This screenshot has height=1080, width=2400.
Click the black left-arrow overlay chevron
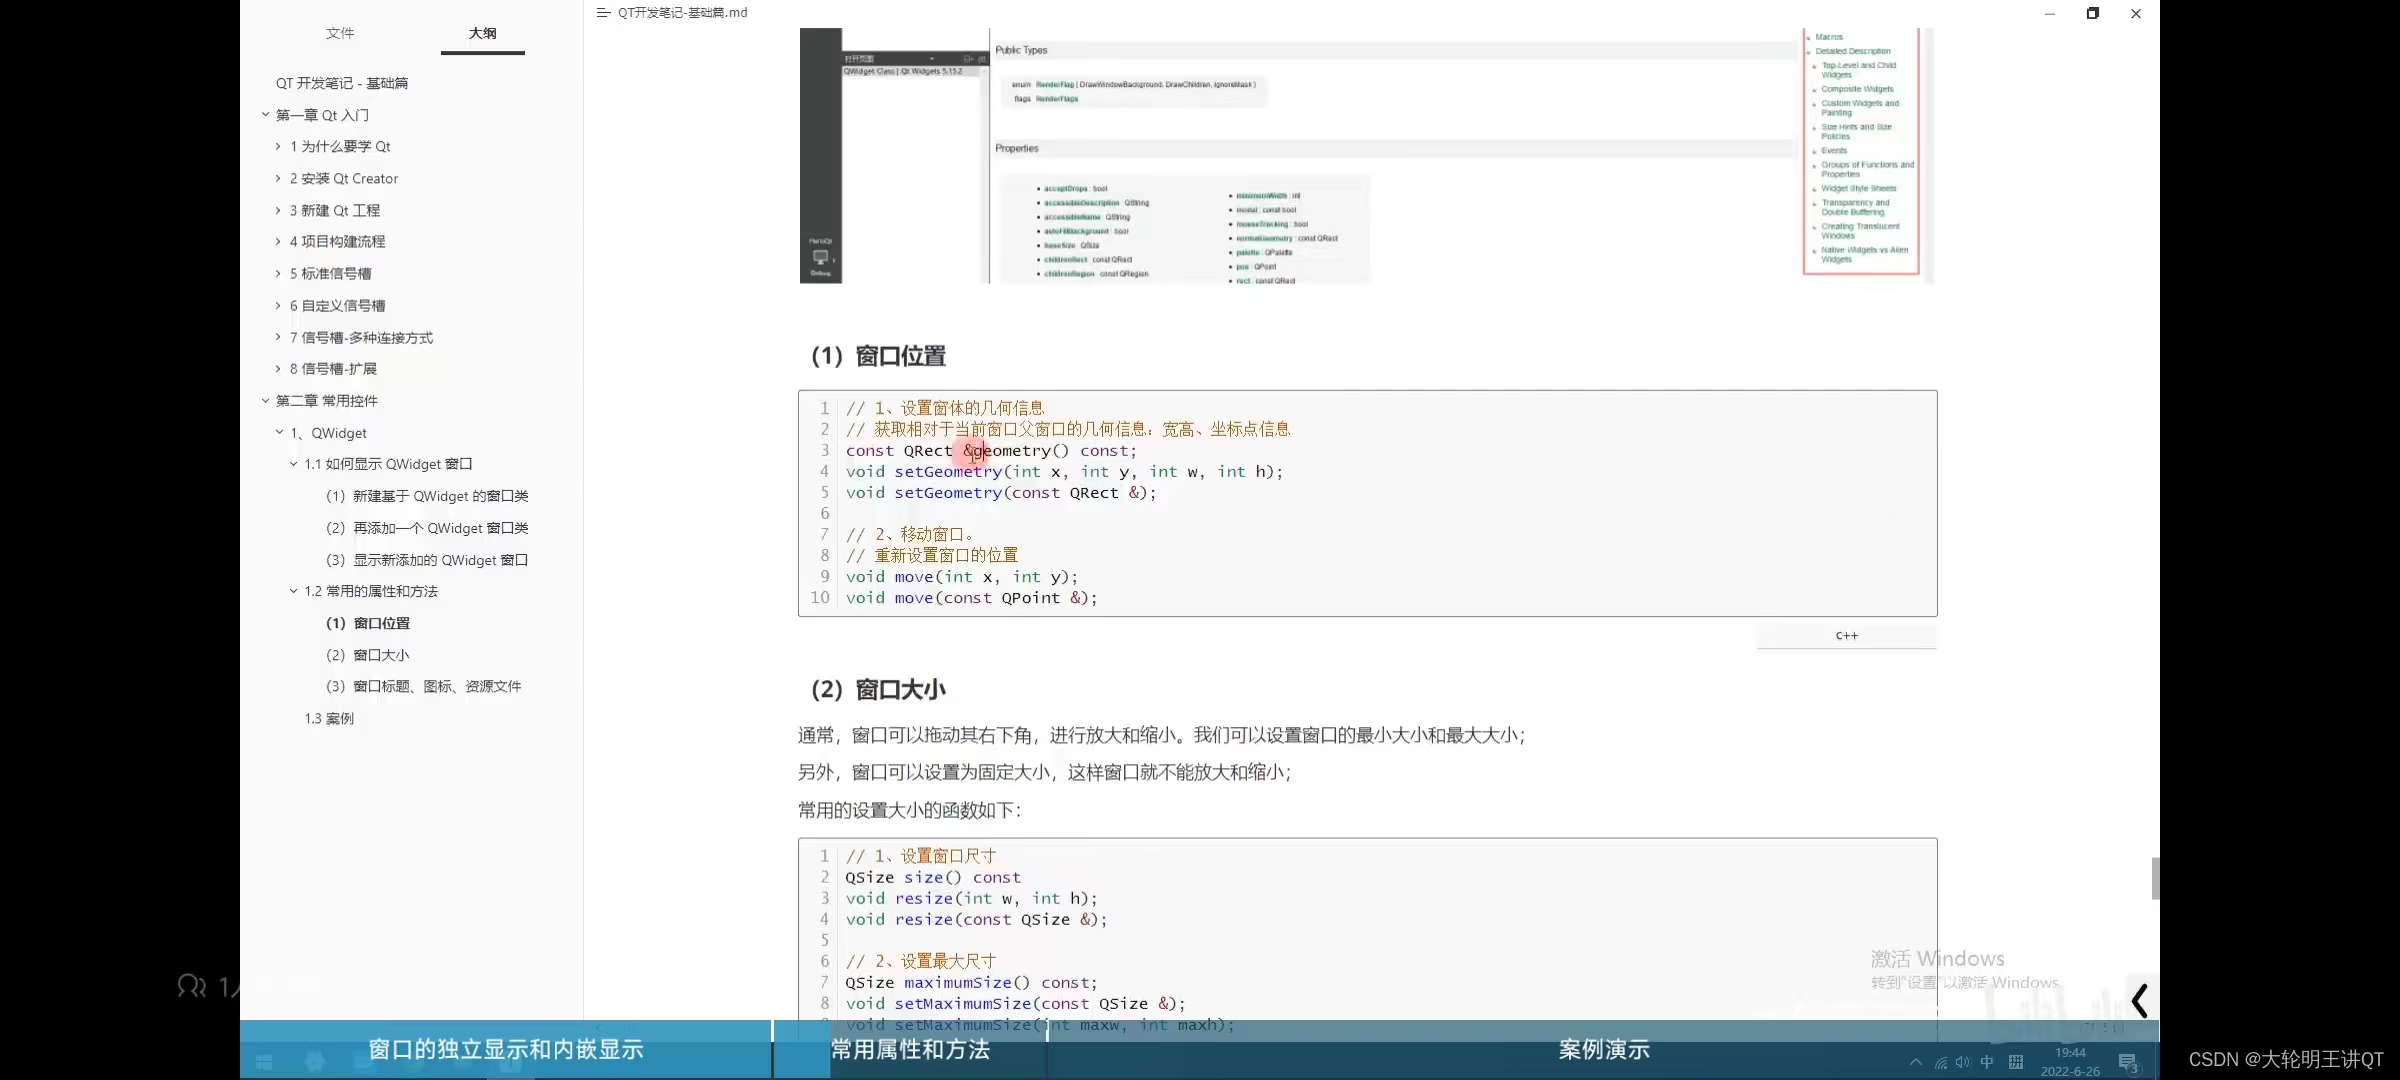[2139, 1000]
